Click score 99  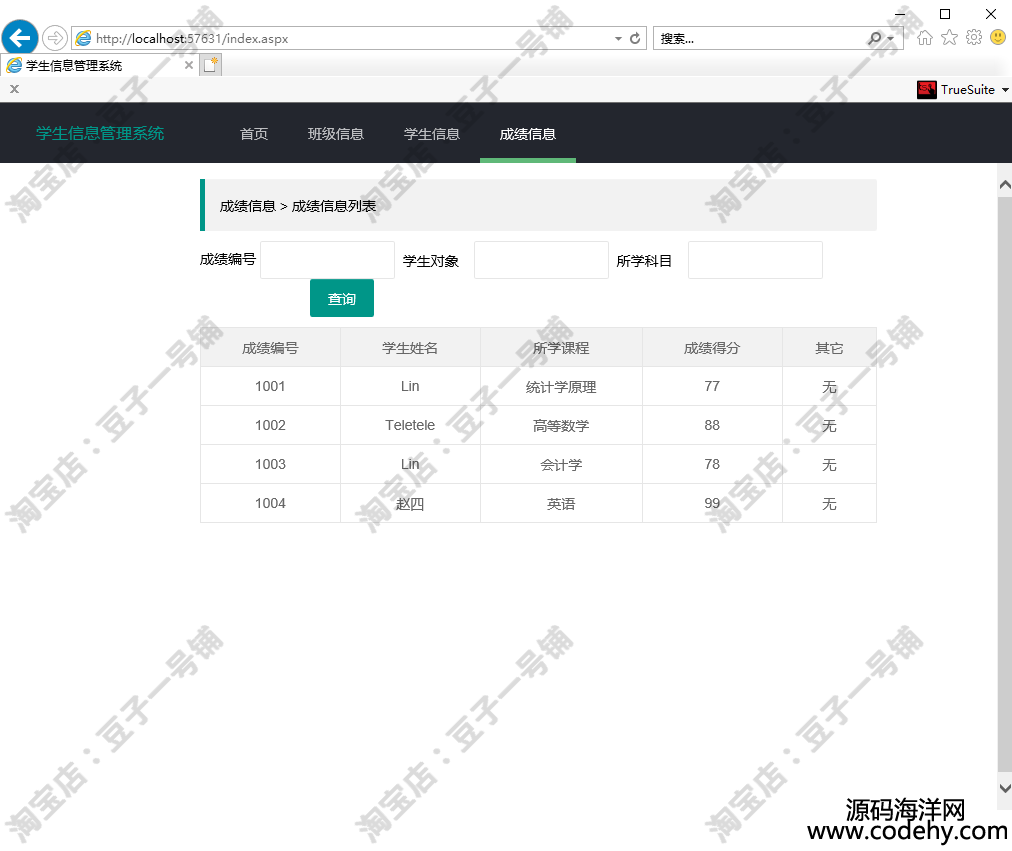click(x=712, y=503)
